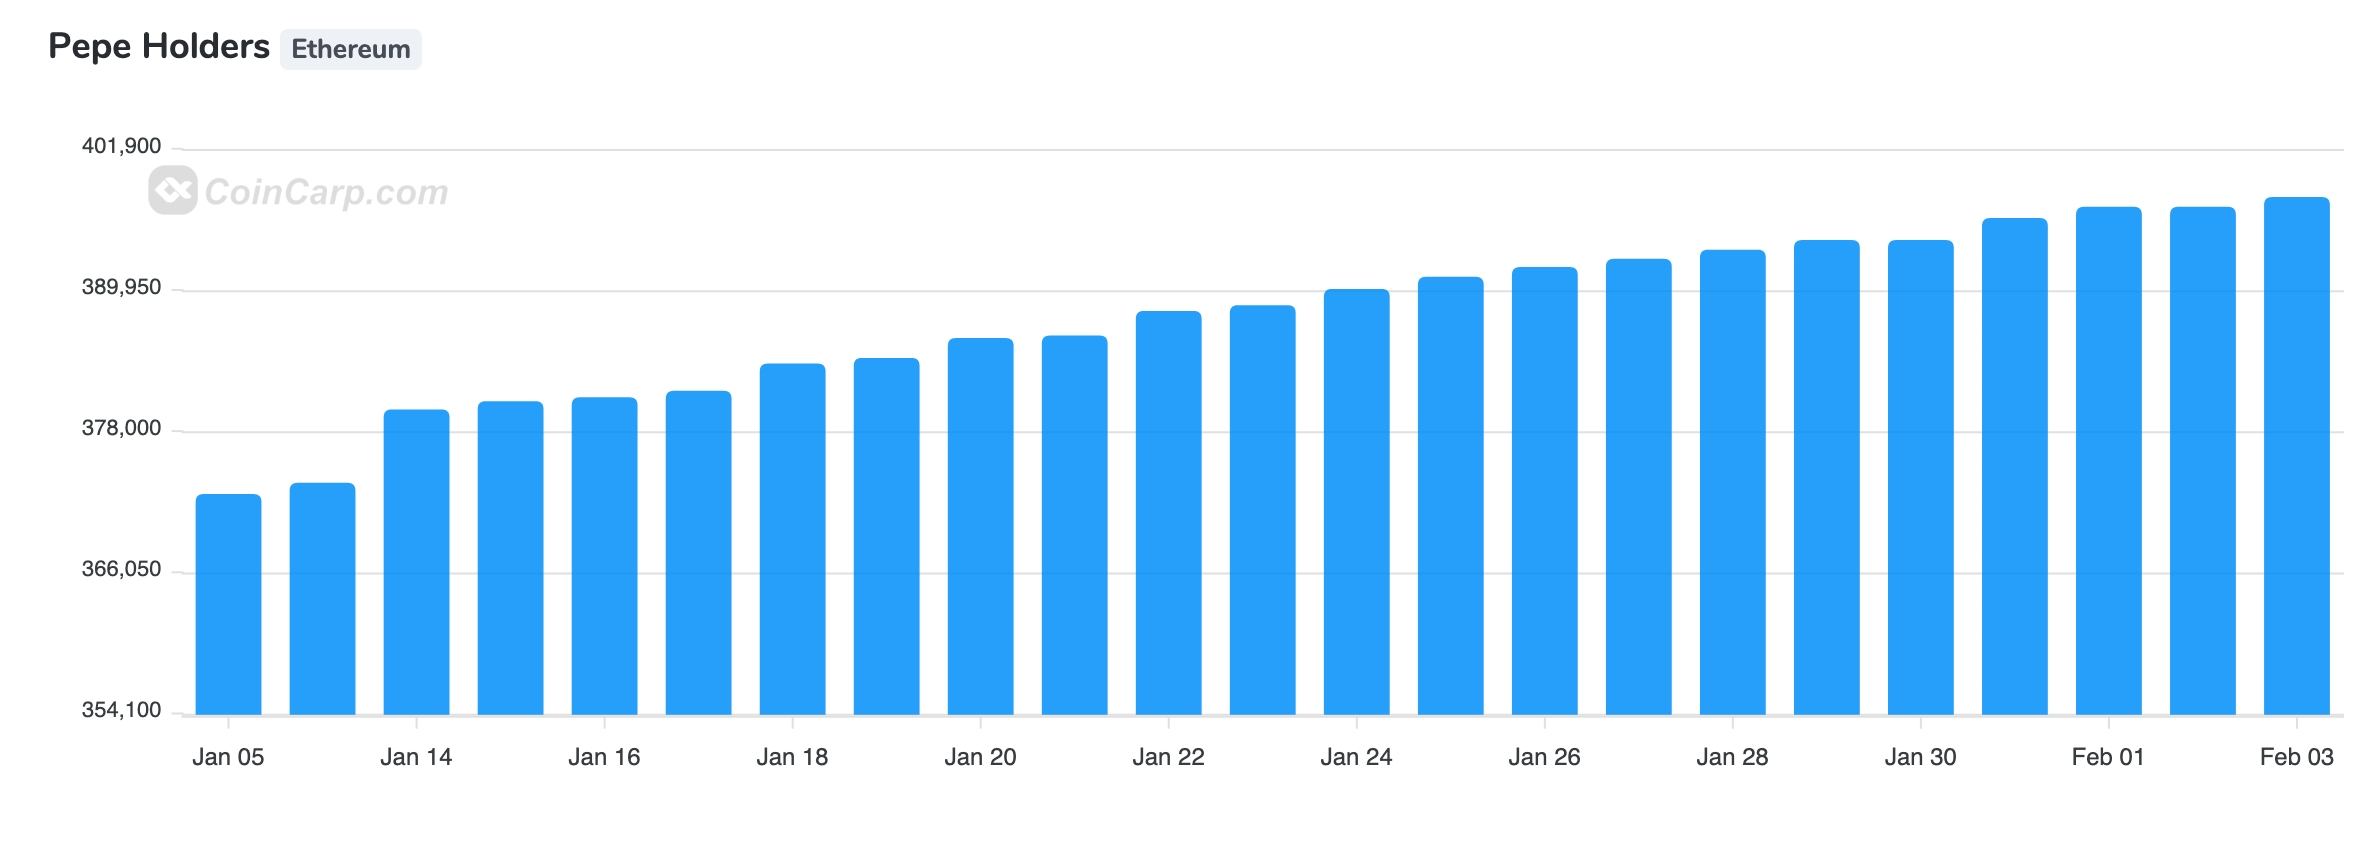2378x853 pixels.
Task: Click the 389,950 y-axis label
Action: tap(121, 287)
